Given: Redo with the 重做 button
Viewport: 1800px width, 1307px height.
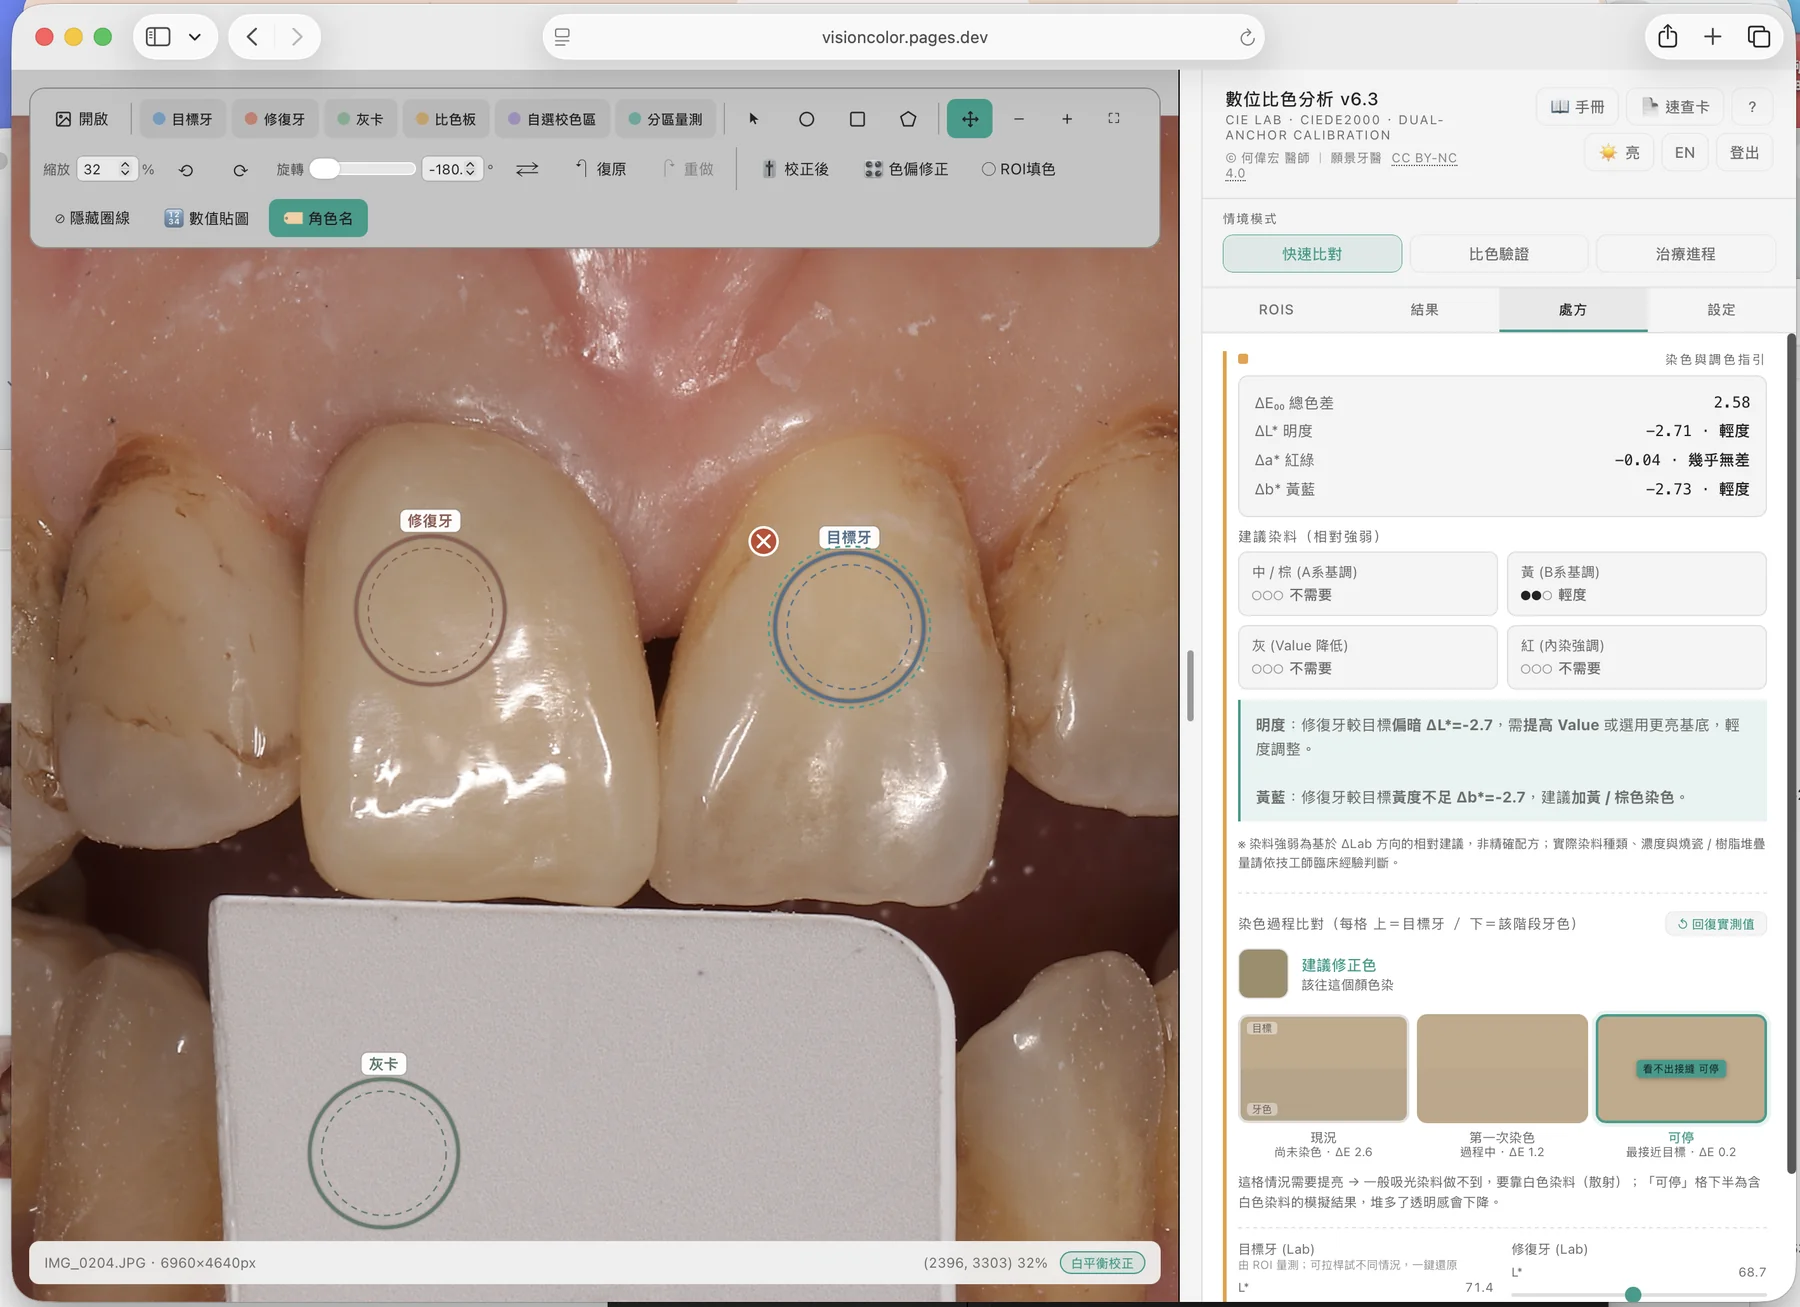Looking at the screenshot, I should [689, 169].
